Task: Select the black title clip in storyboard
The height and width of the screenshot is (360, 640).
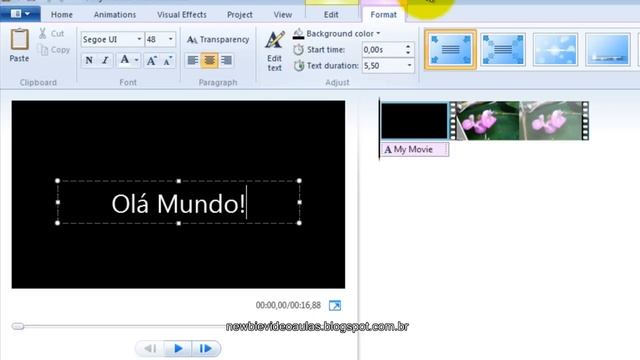Action: point(414,121)
